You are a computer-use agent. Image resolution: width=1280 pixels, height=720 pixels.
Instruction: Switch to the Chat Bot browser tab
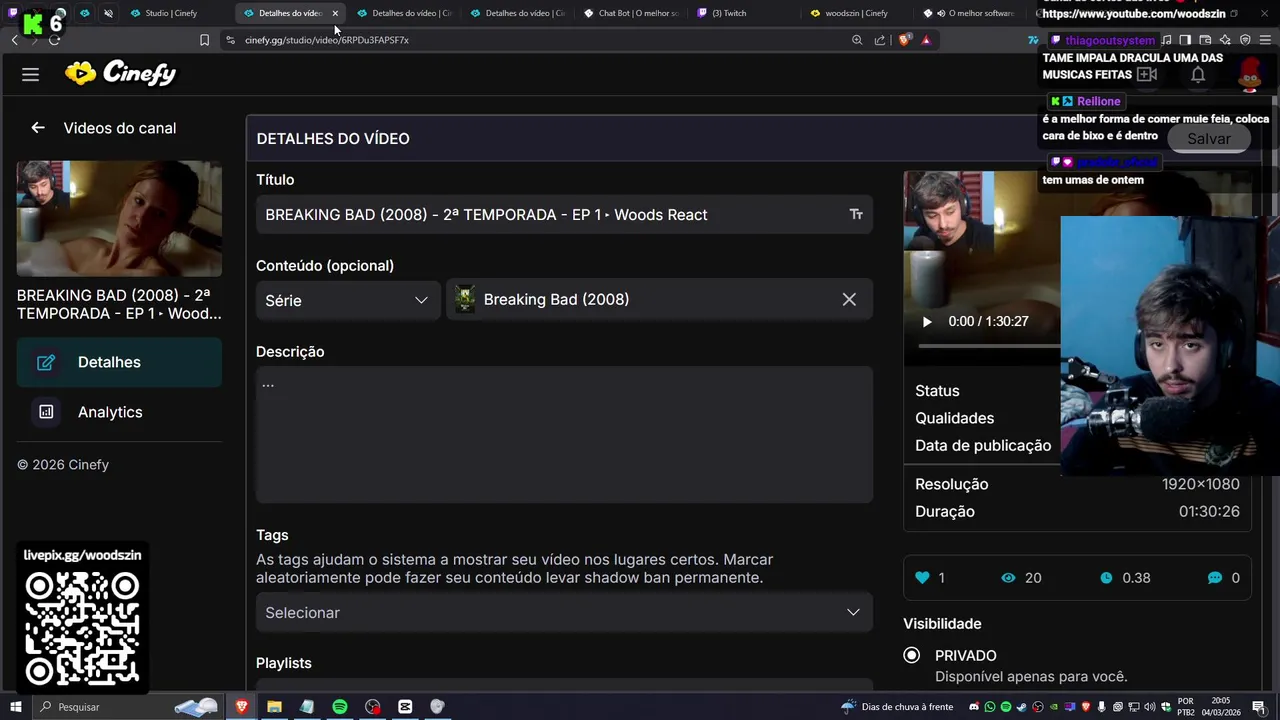[x=630, y=13]
